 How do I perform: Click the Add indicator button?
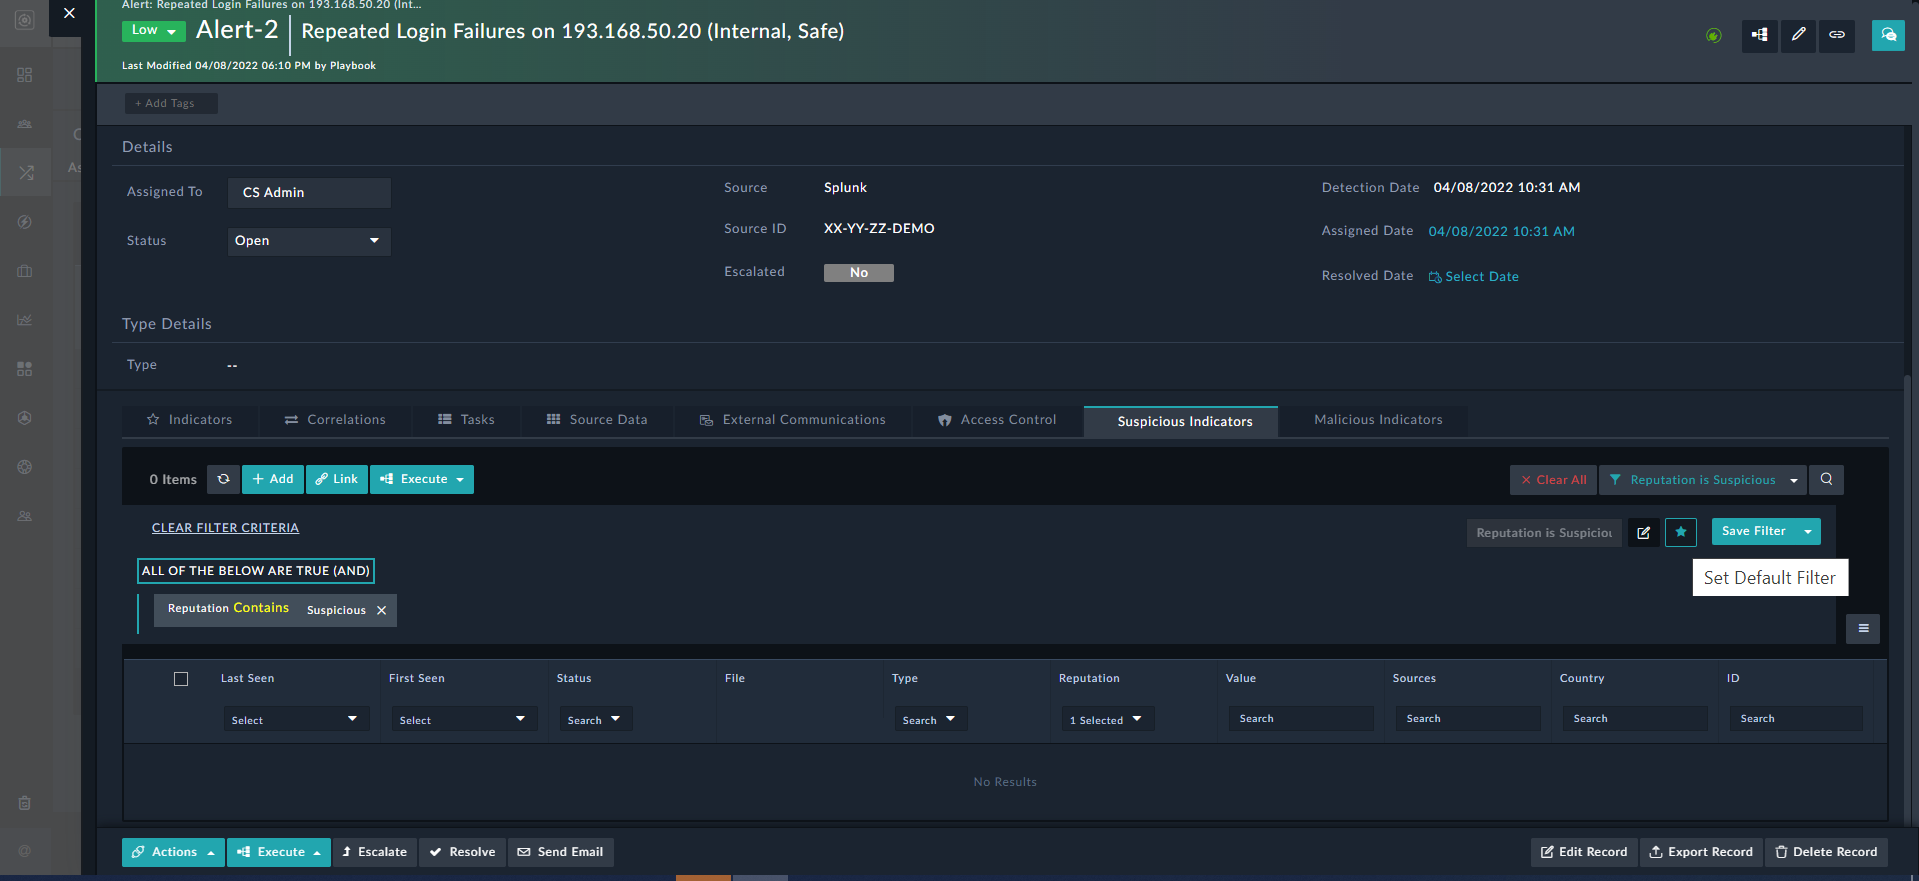pyautogui.click(x=273, y=480)
